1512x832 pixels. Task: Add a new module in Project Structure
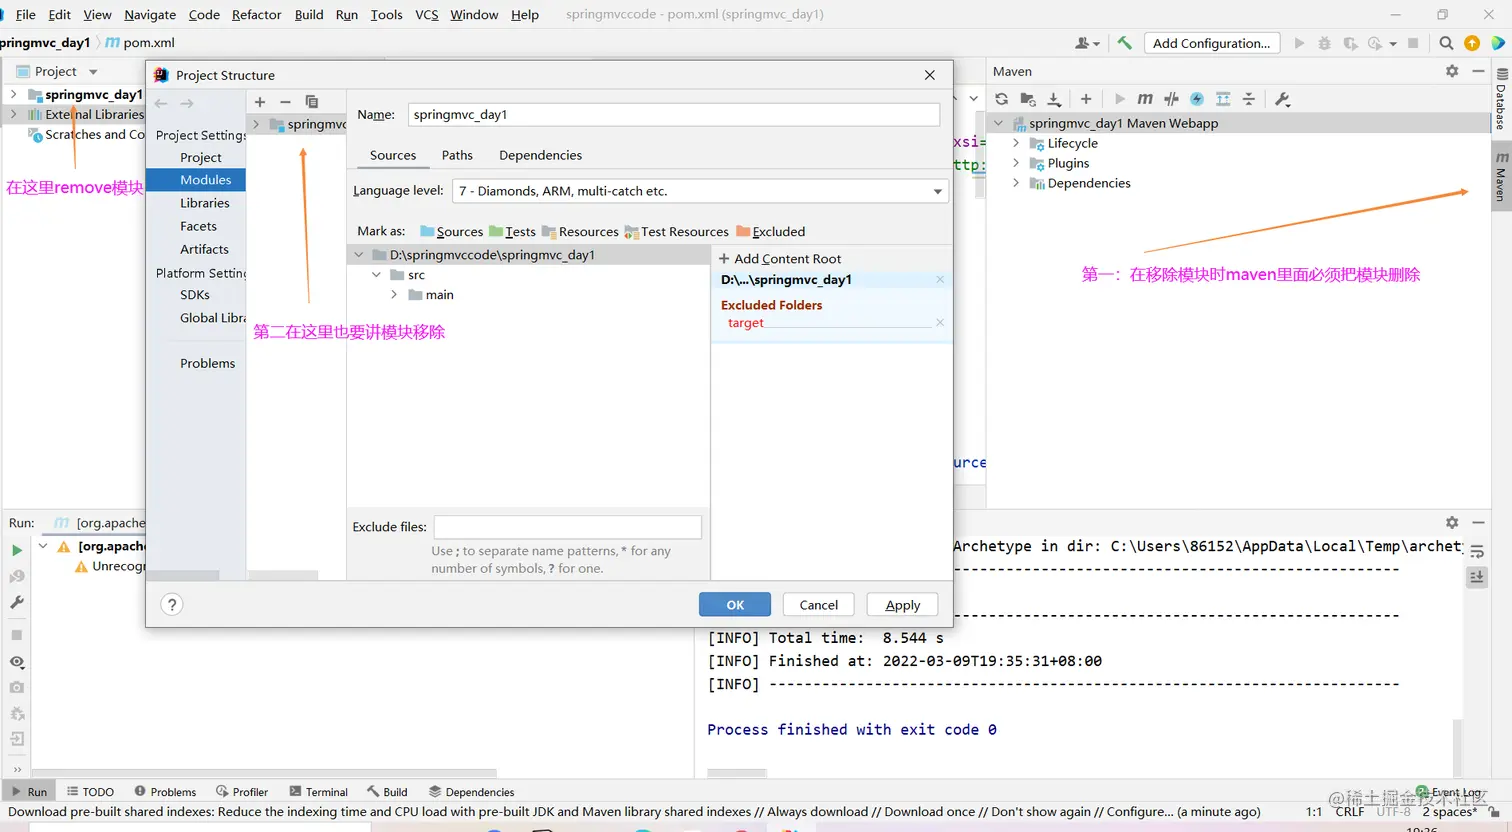[x=260, y=102]
